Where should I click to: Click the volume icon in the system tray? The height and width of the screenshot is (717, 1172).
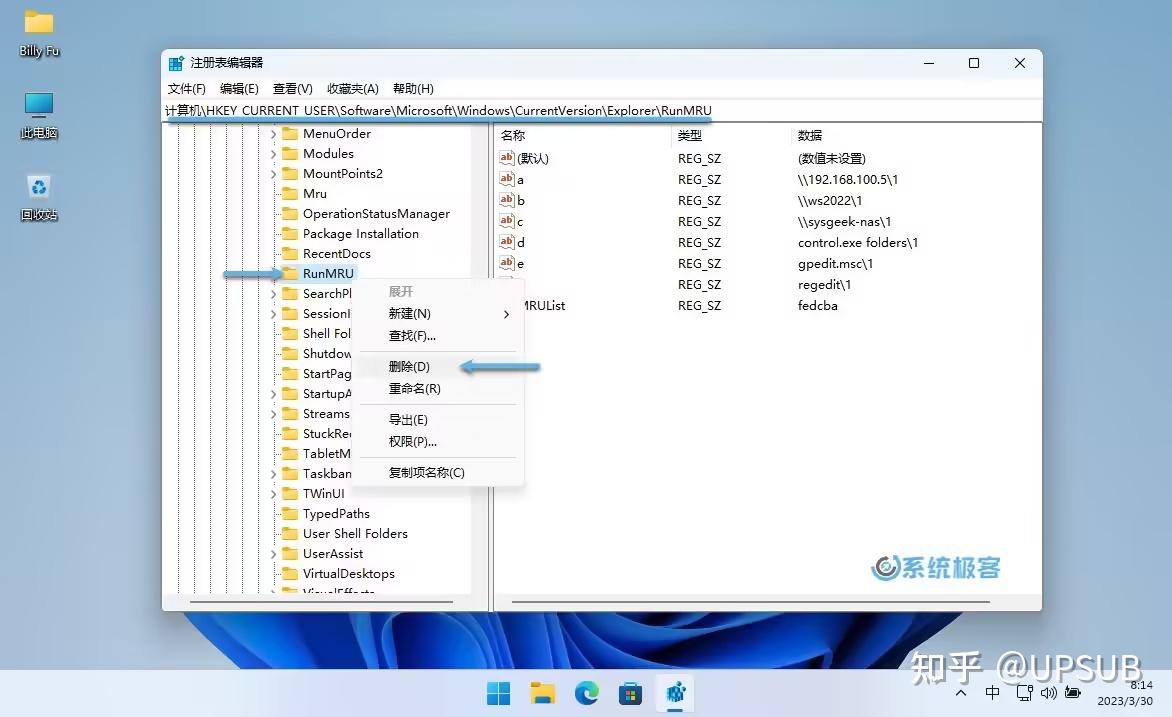[x=1048, y=691]
